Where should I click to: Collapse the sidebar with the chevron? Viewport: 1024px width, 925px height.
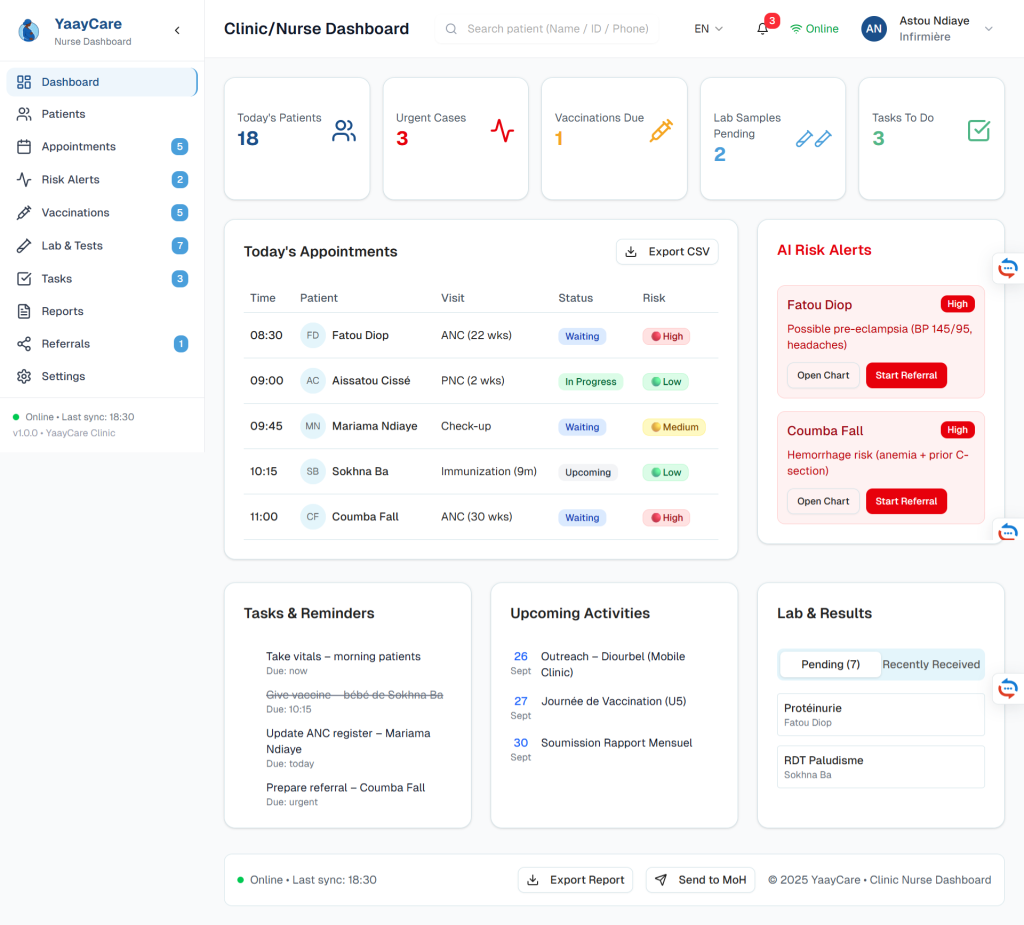click(177, 31)
